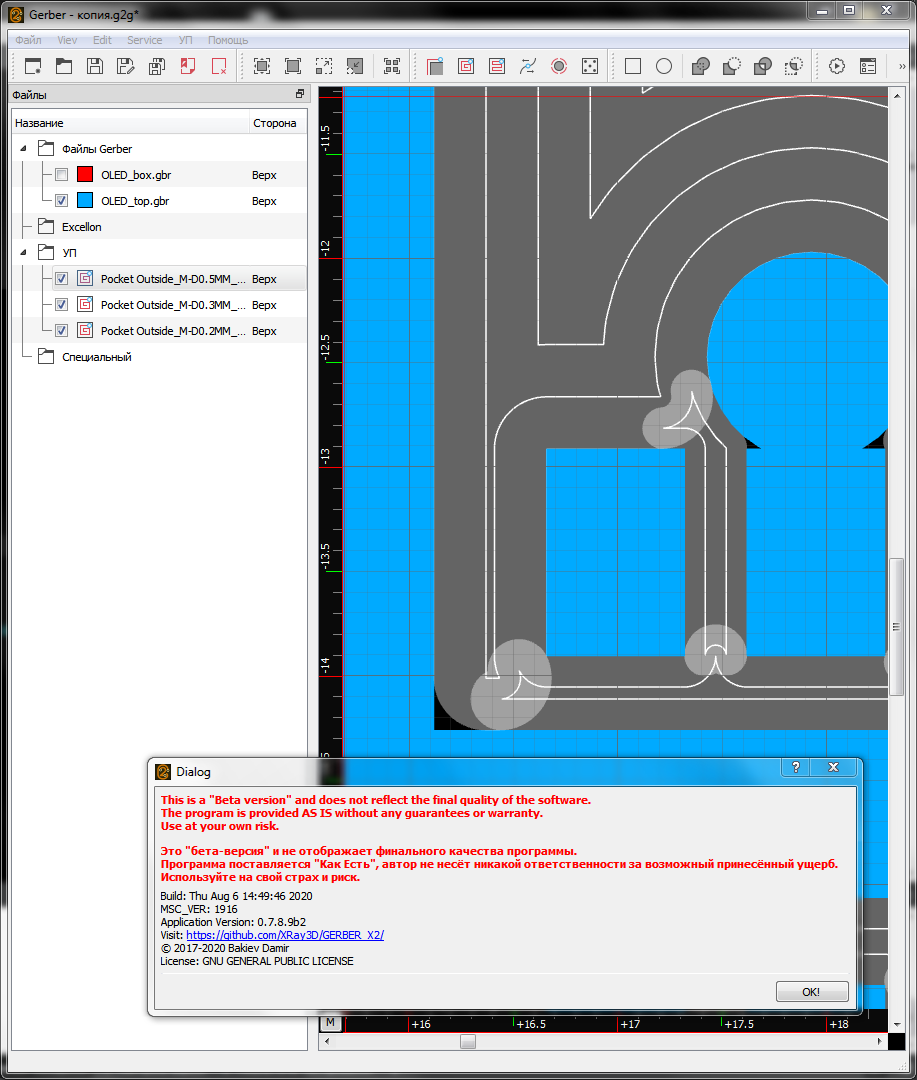Image resolution: width=917 pixels, height=1080 pixels.
Task: Click the Subtract shapes toolbar icon
Action: click(732, 66)
